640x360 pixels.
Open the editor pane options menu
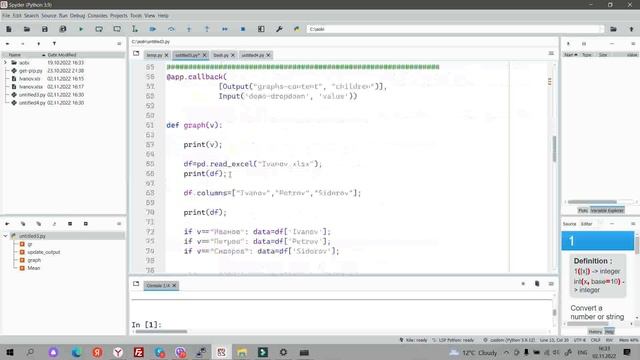pos(551,53)
